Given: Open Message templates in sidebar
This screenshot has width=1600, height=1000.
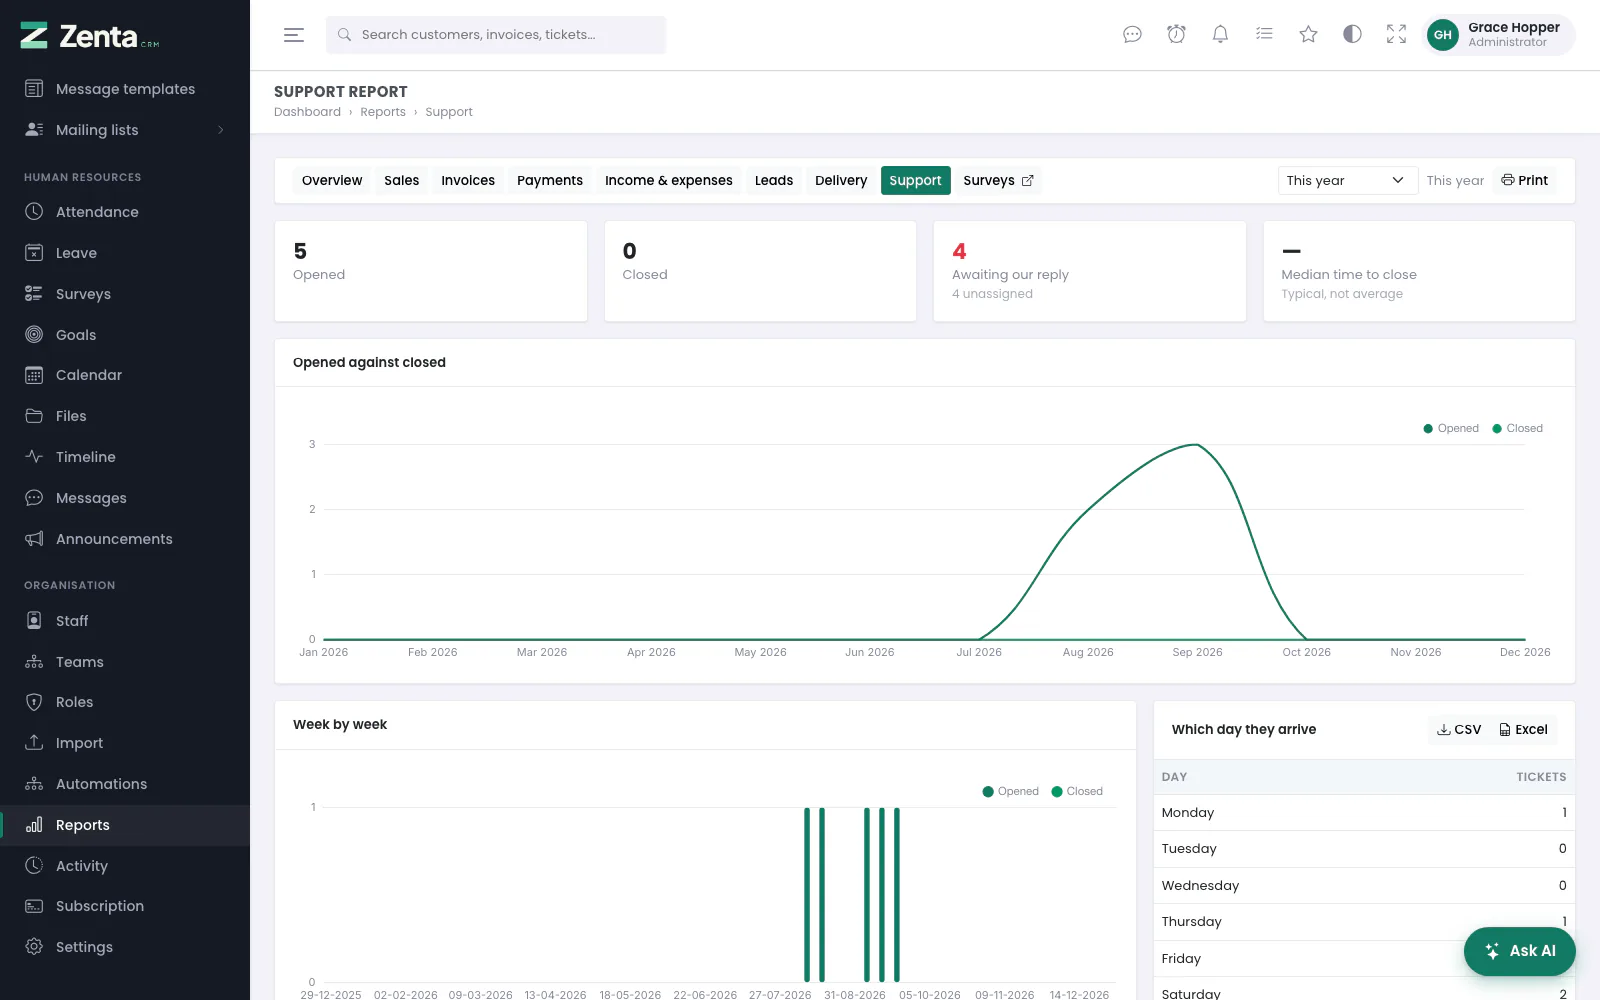Looking at the screenshot, I should click(125, 89).
